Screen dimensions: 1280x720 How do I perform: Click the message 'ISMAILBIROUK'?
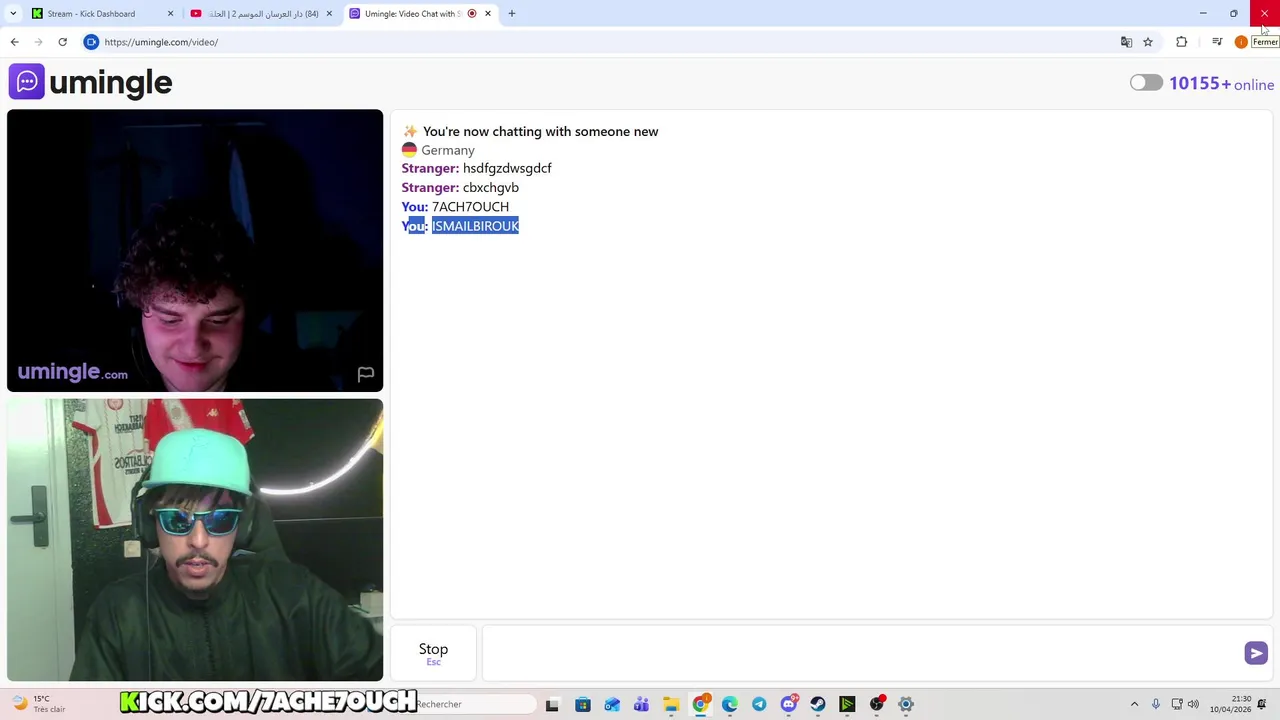[x=475, y=226]
